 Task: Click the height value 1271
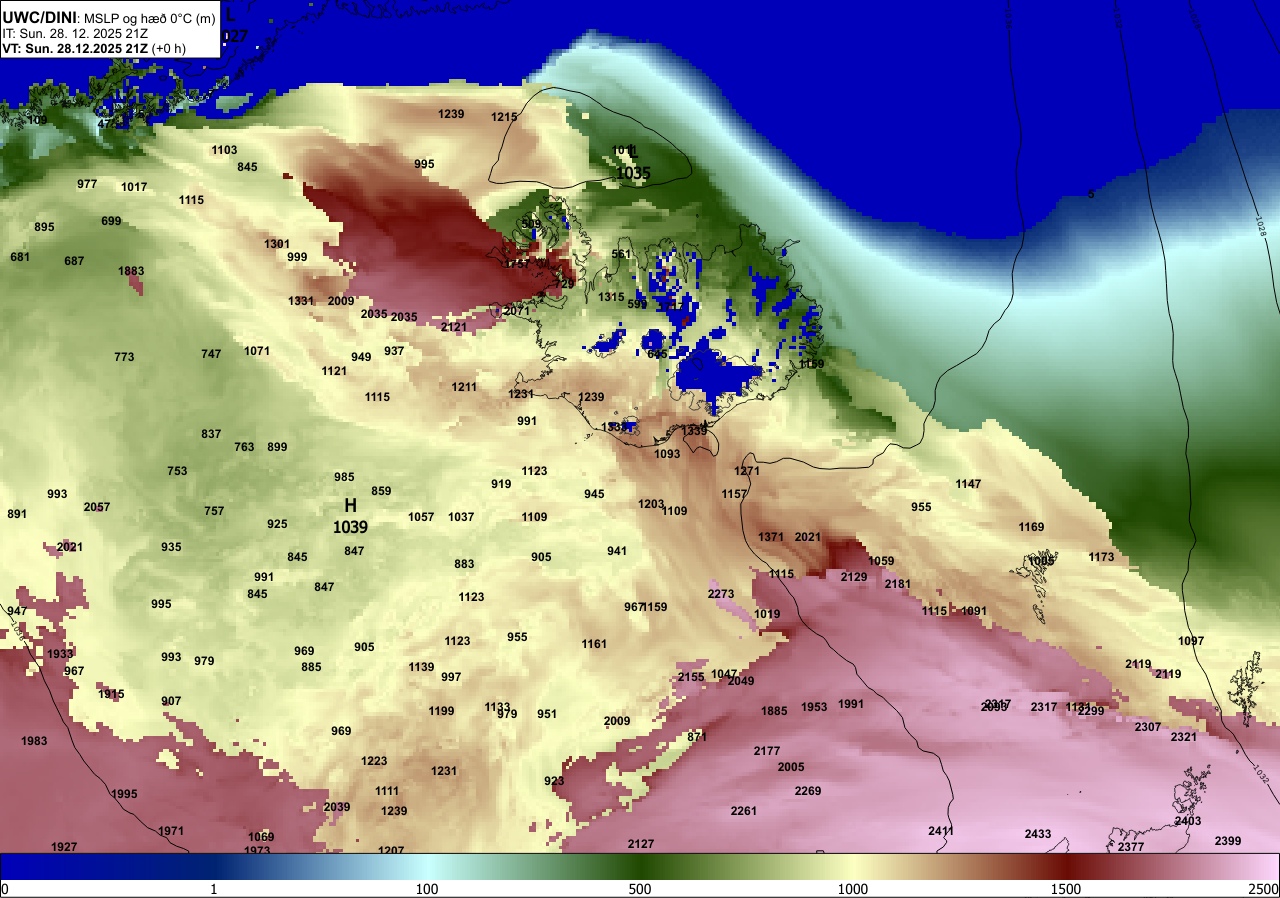[747, 471]
